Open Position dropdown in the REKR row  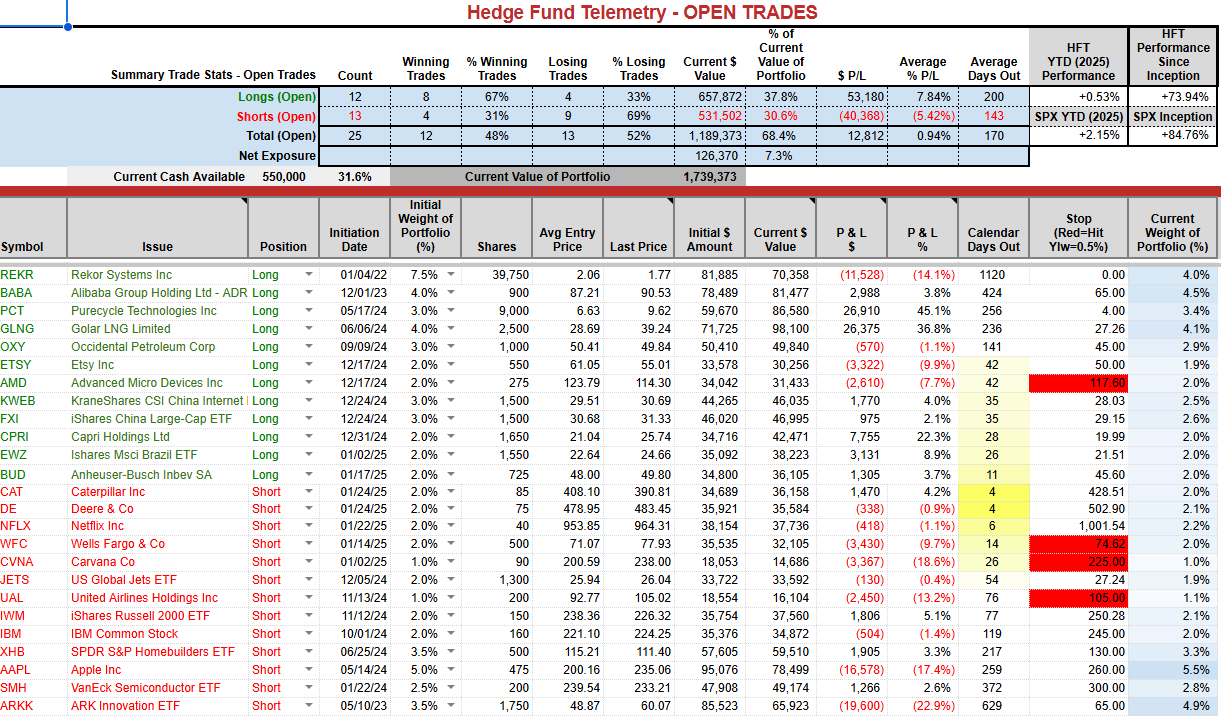(x=309, y=275)
